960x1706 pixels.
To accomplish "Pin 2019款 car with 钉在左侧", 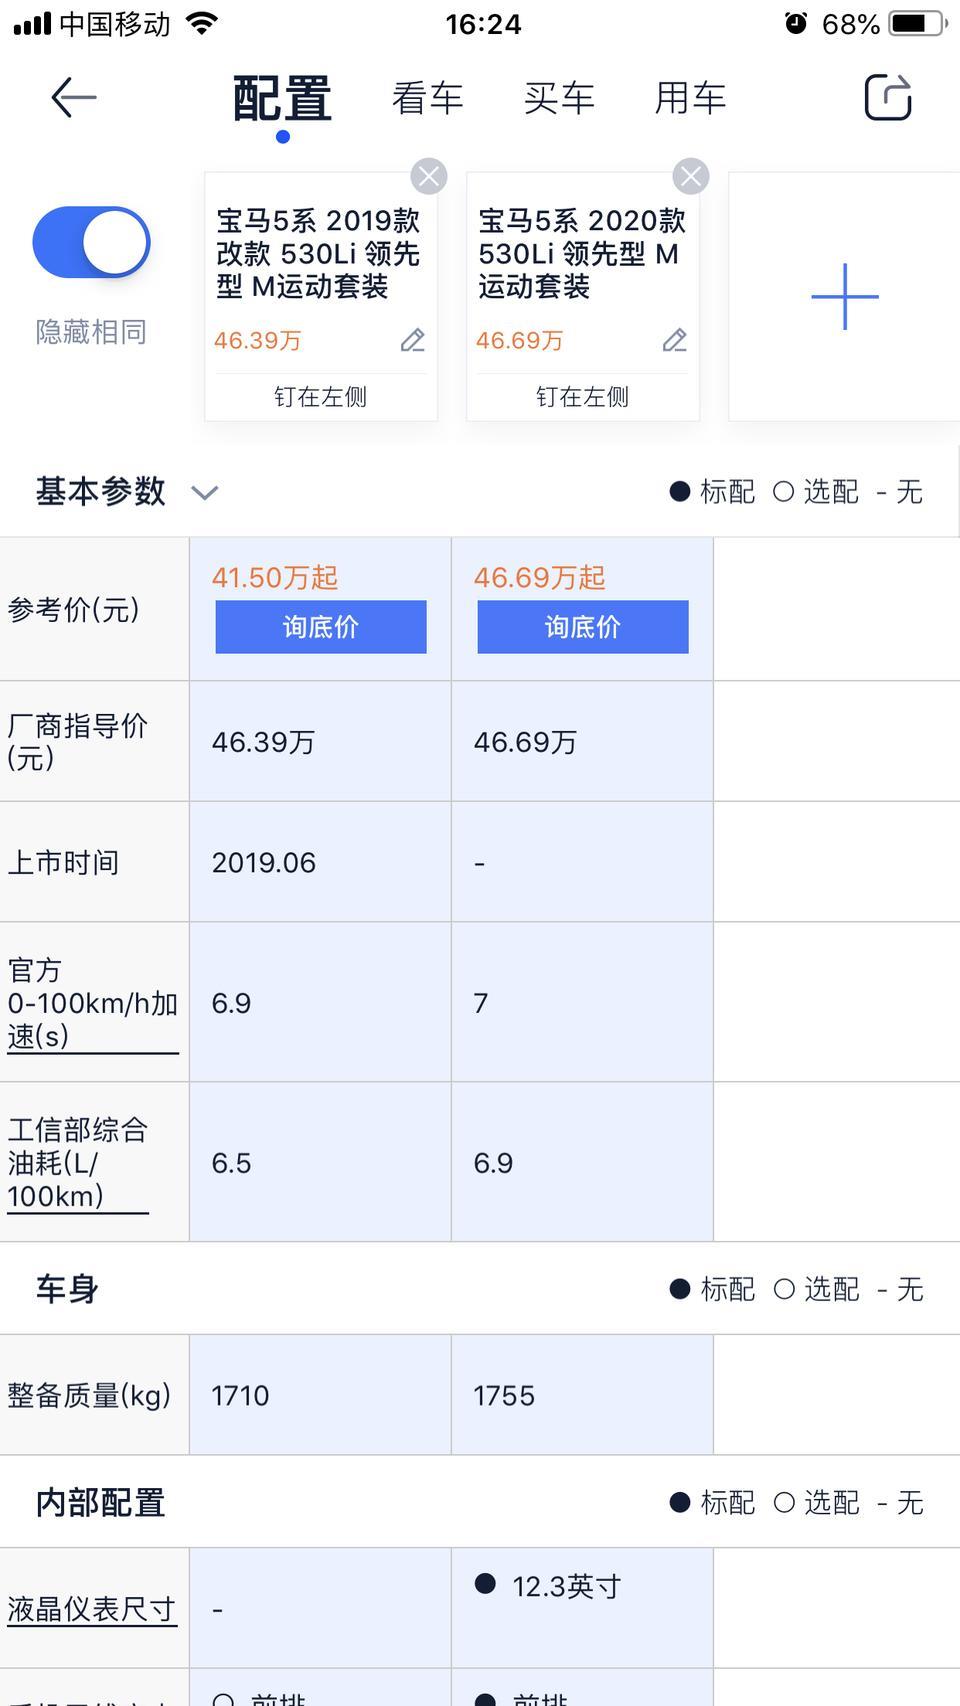I will 321,397.
